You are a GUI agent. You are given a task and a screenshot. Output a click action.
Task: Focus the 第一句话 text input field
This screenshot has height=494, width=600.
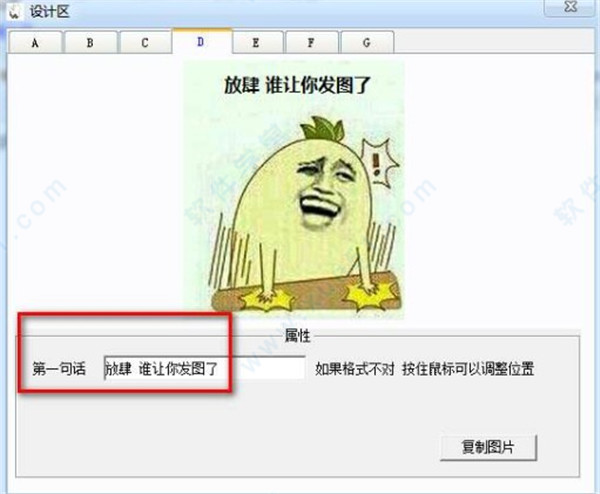point(204,368)
